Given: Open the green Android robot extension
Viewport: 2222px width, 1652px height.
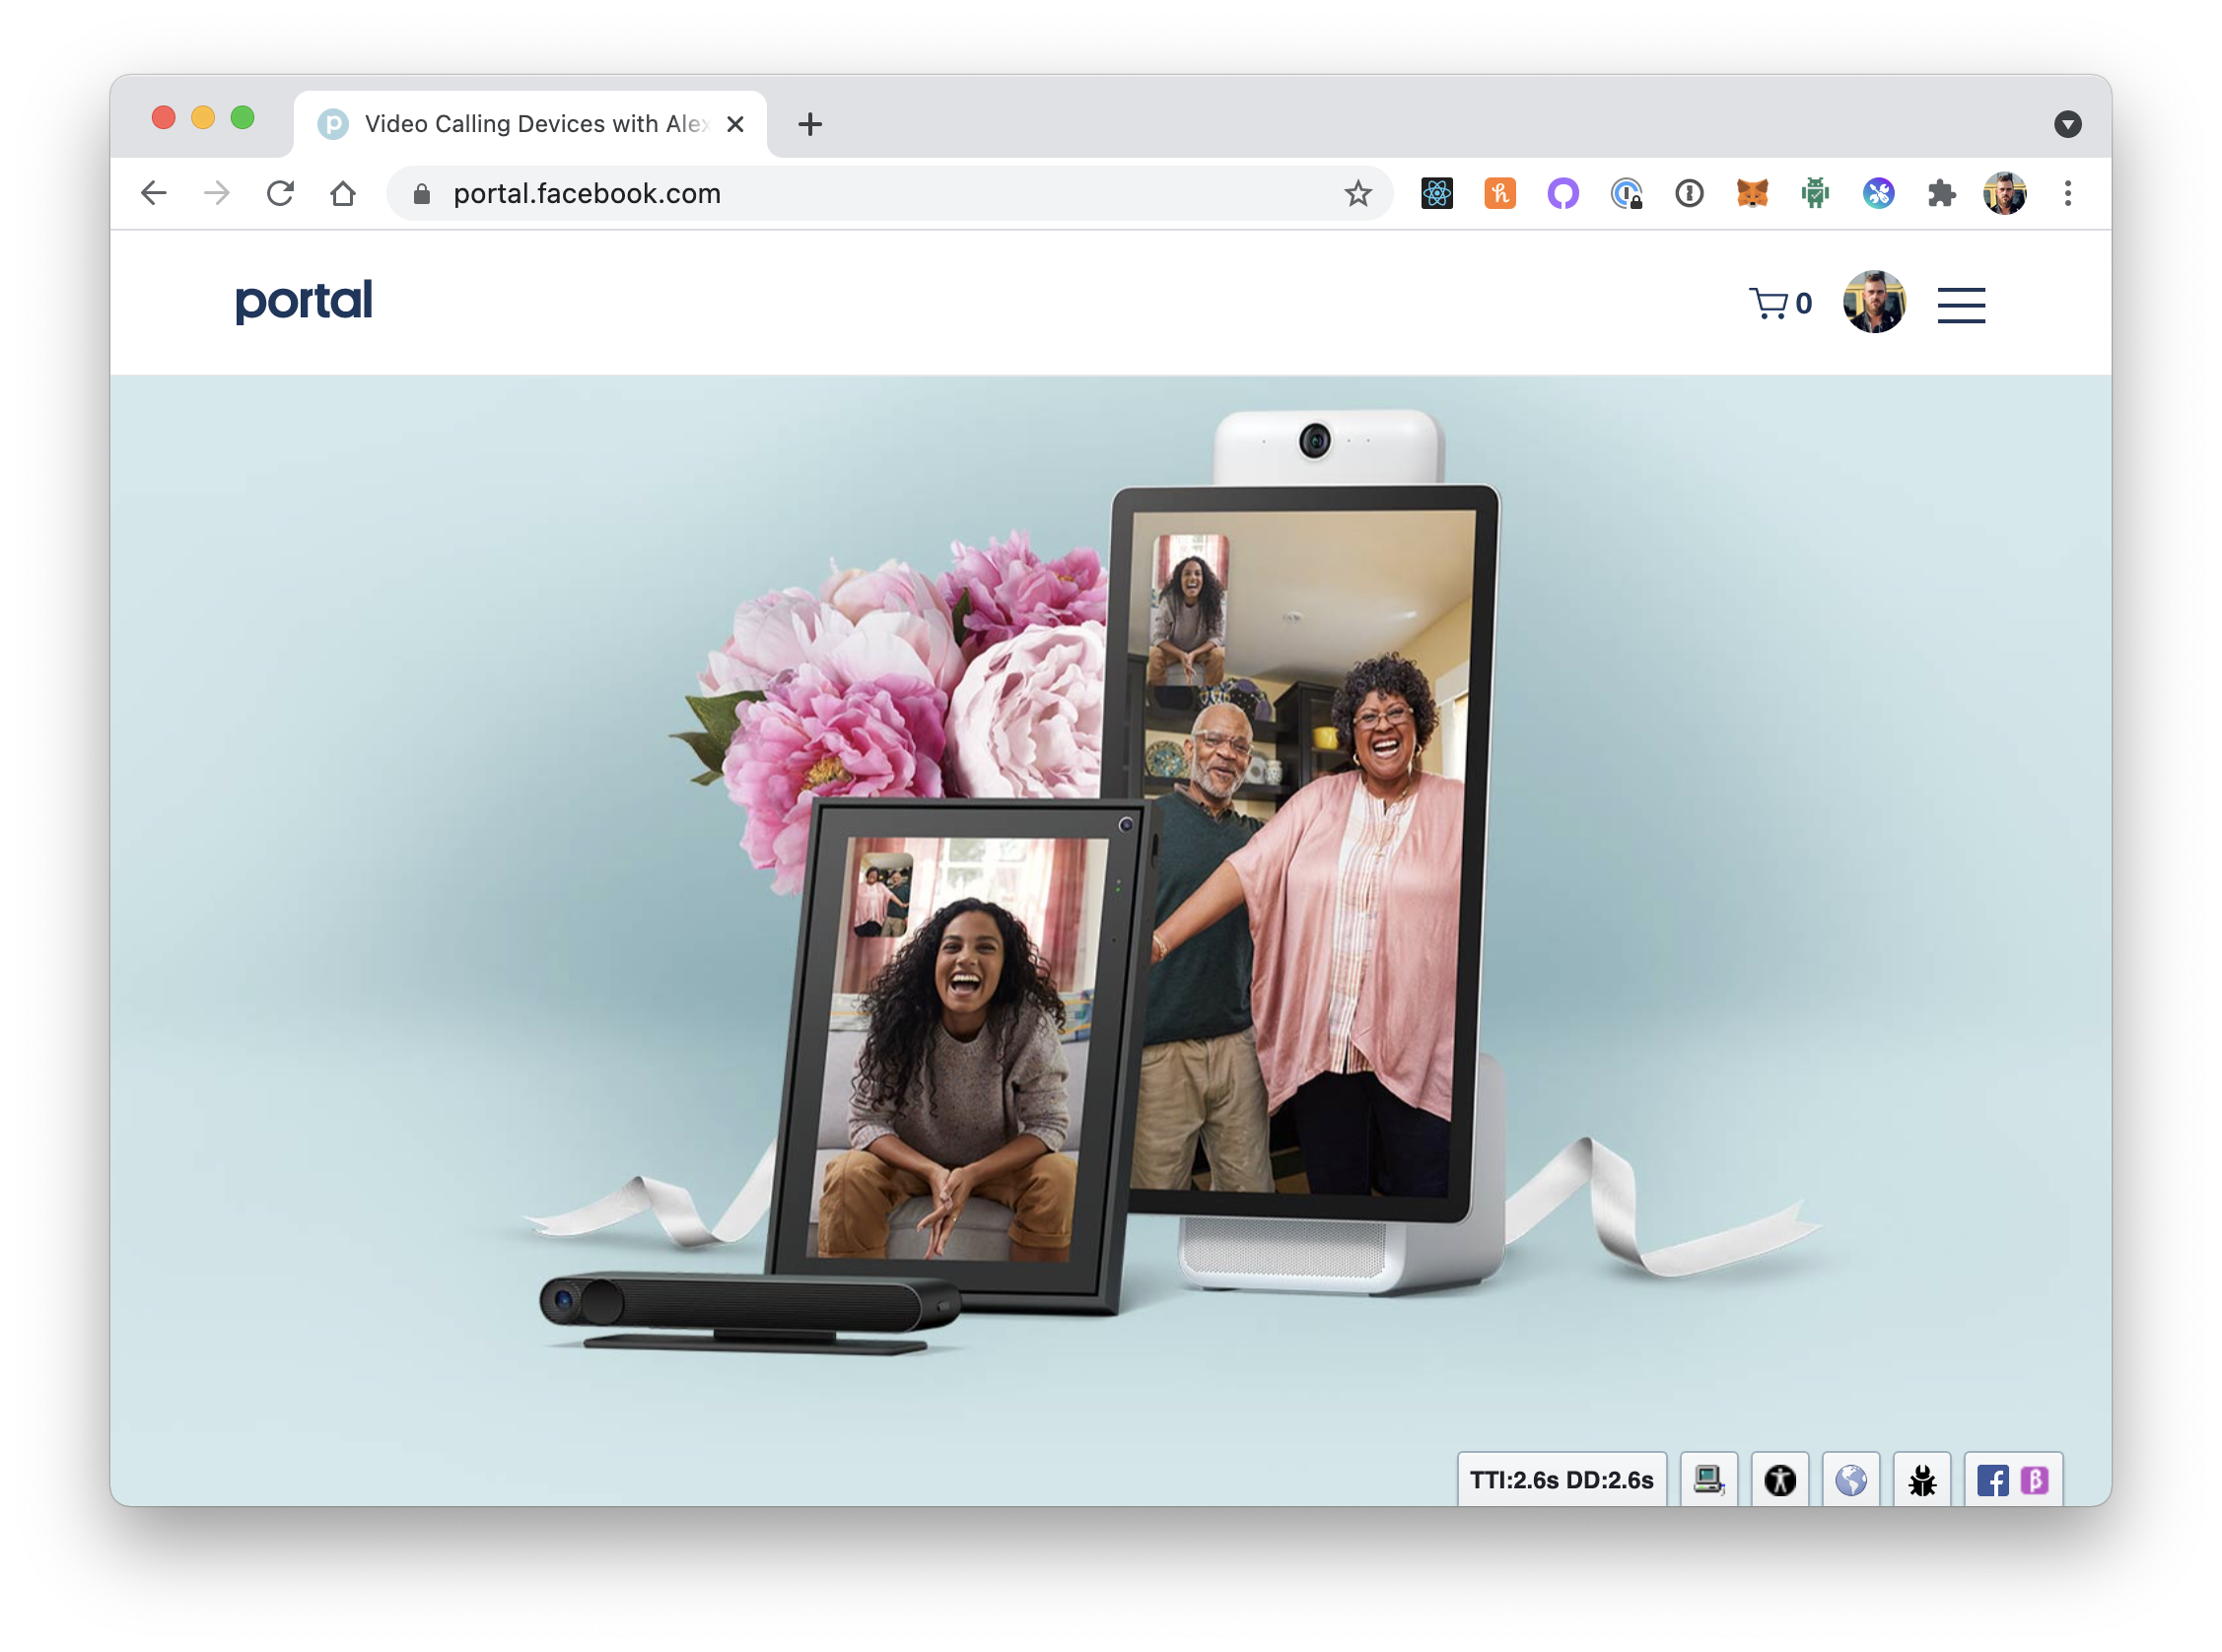Looking at the screenshot, I should click(x=1815, y=193).
